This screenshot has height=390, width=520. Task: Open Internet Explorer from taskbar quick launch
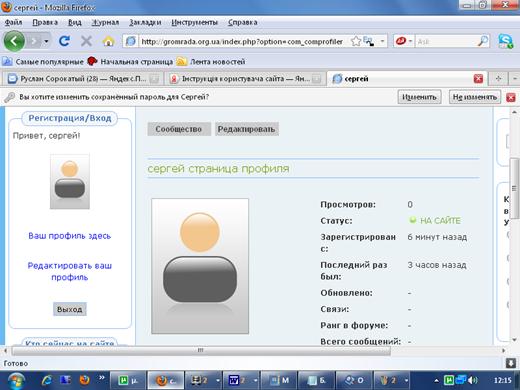(x=46, y=380)
